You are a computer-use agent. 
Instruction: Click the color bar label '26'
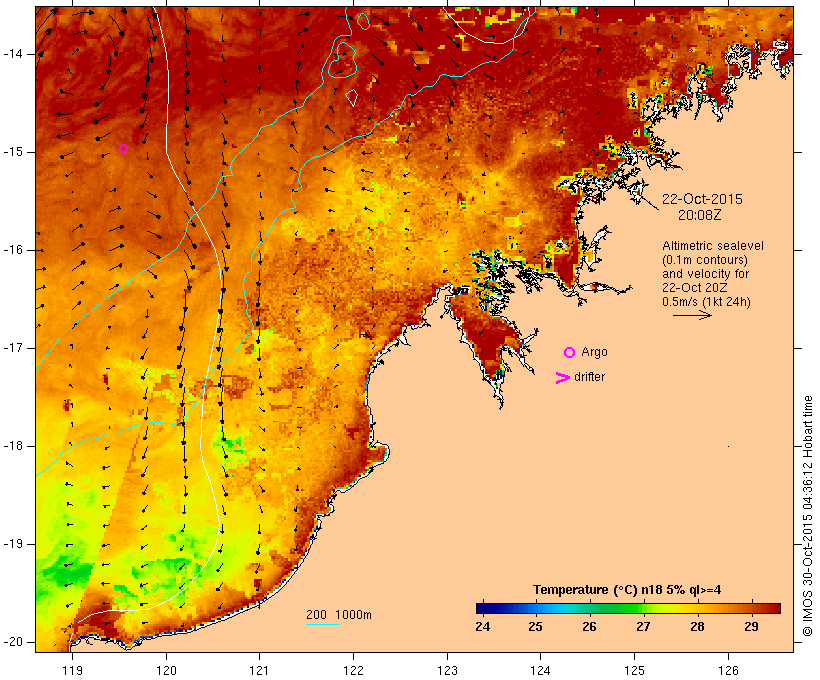pos(589,627)
